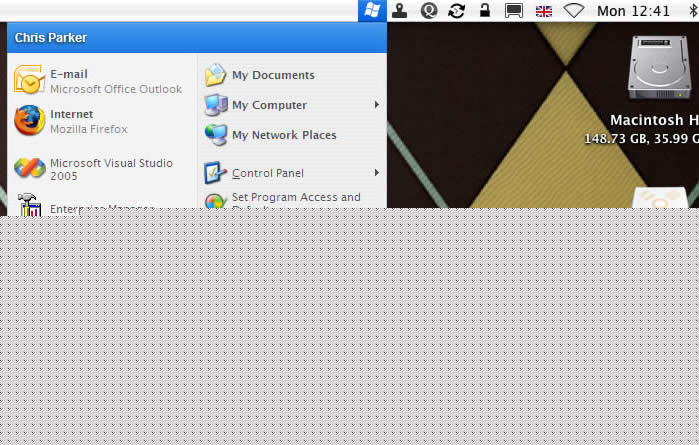699x445 pixels.
Task: Expand the Control Panel submenu arrow
Action: pyautogui.click(x=377, y=173)
